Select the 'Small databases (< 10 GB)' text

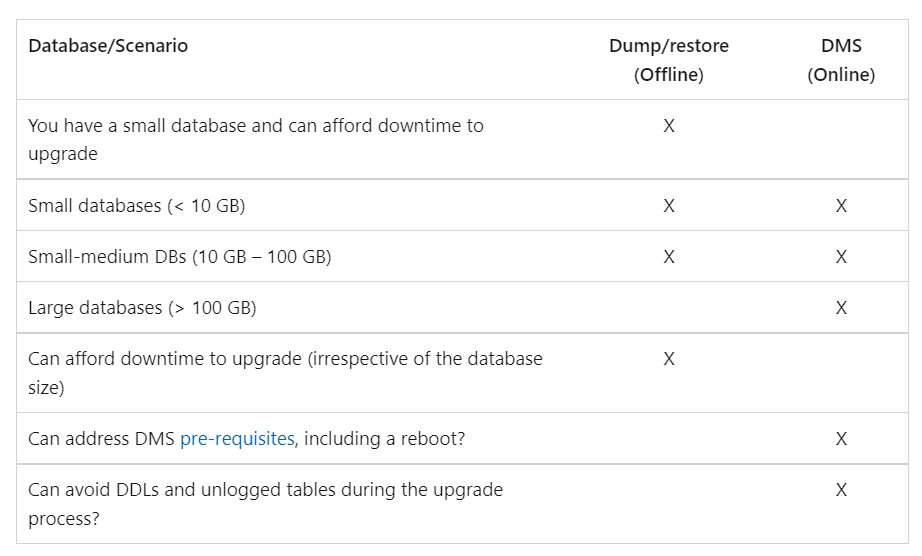point(136,206)
